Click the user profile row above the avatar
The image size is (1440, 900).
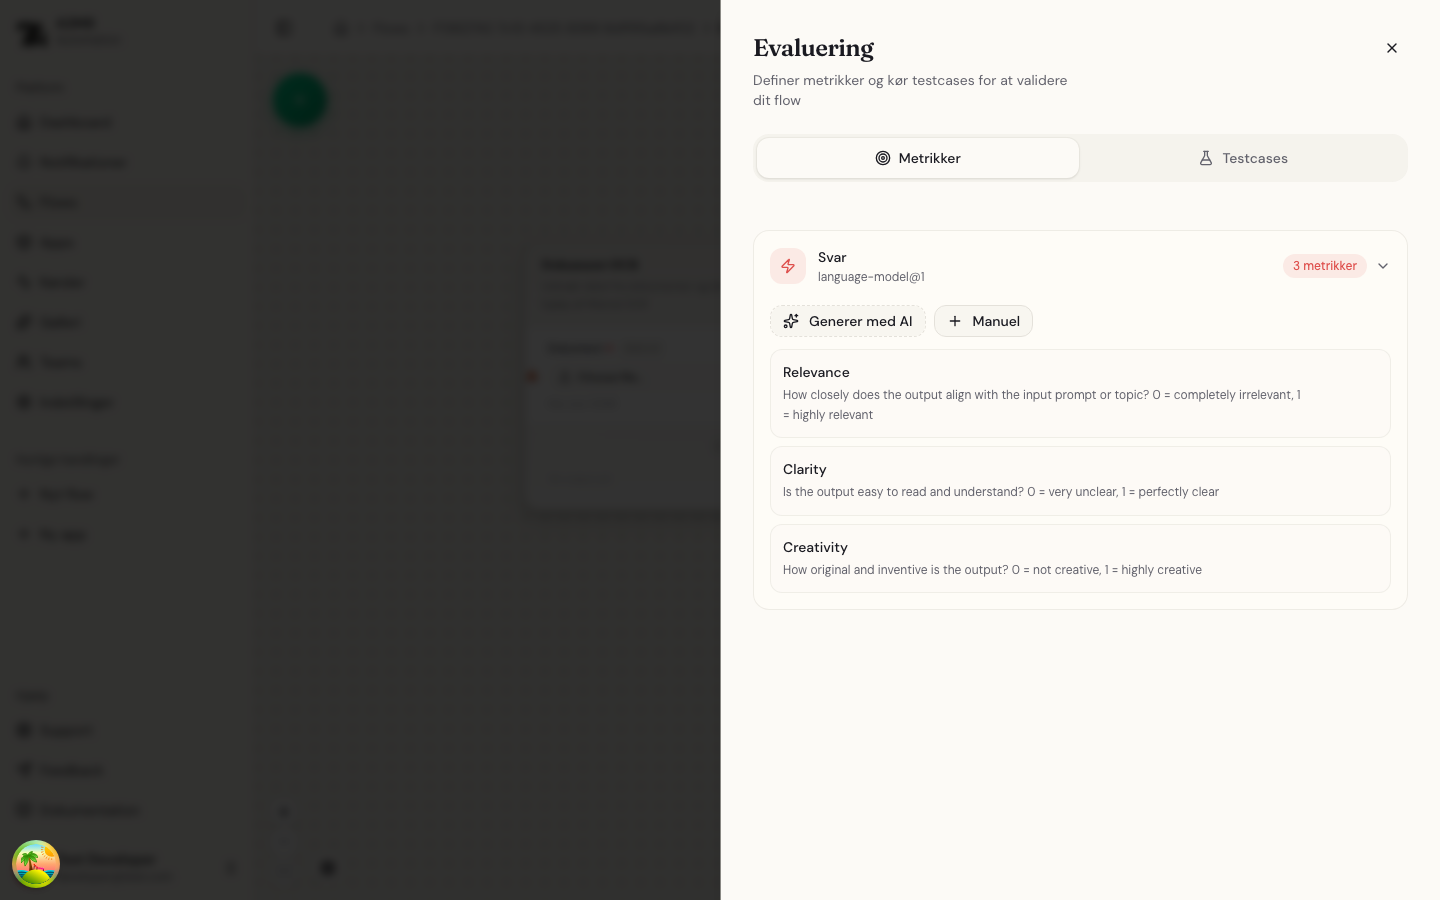[110, 863]
